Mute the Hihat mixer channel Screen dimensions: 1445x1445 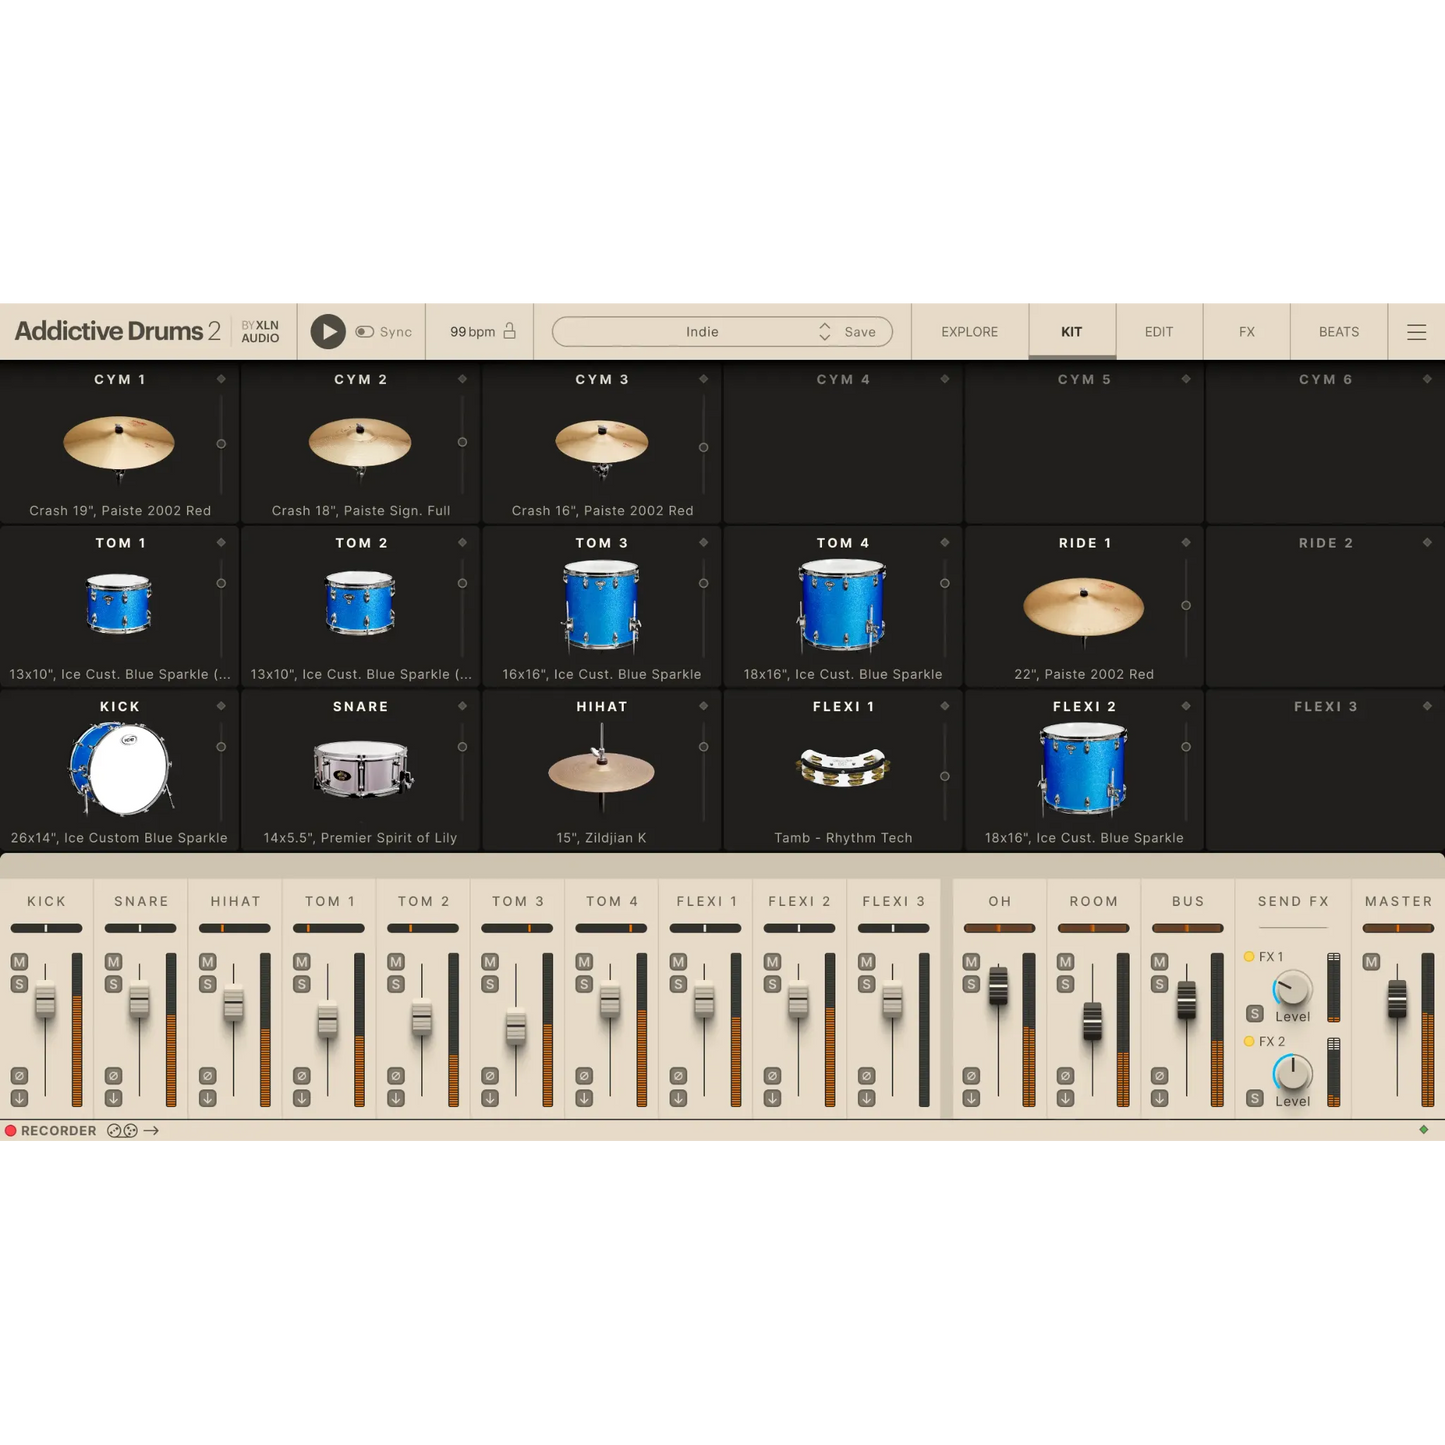[x=206, y=960]
